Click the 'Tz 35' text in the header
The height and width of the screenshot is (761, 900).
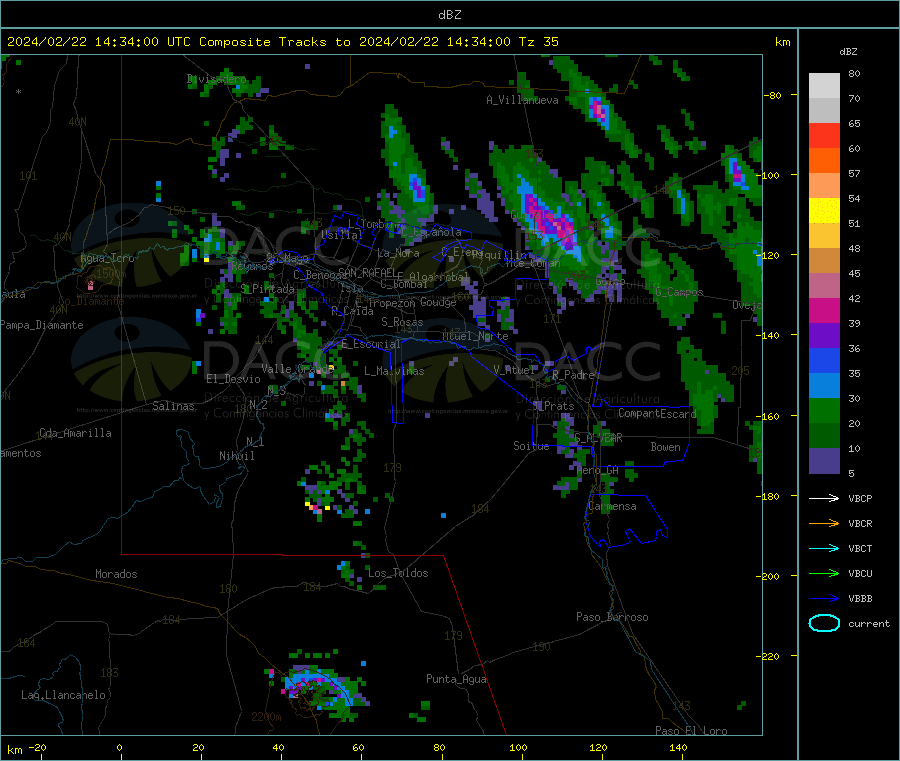pos(538,42)
